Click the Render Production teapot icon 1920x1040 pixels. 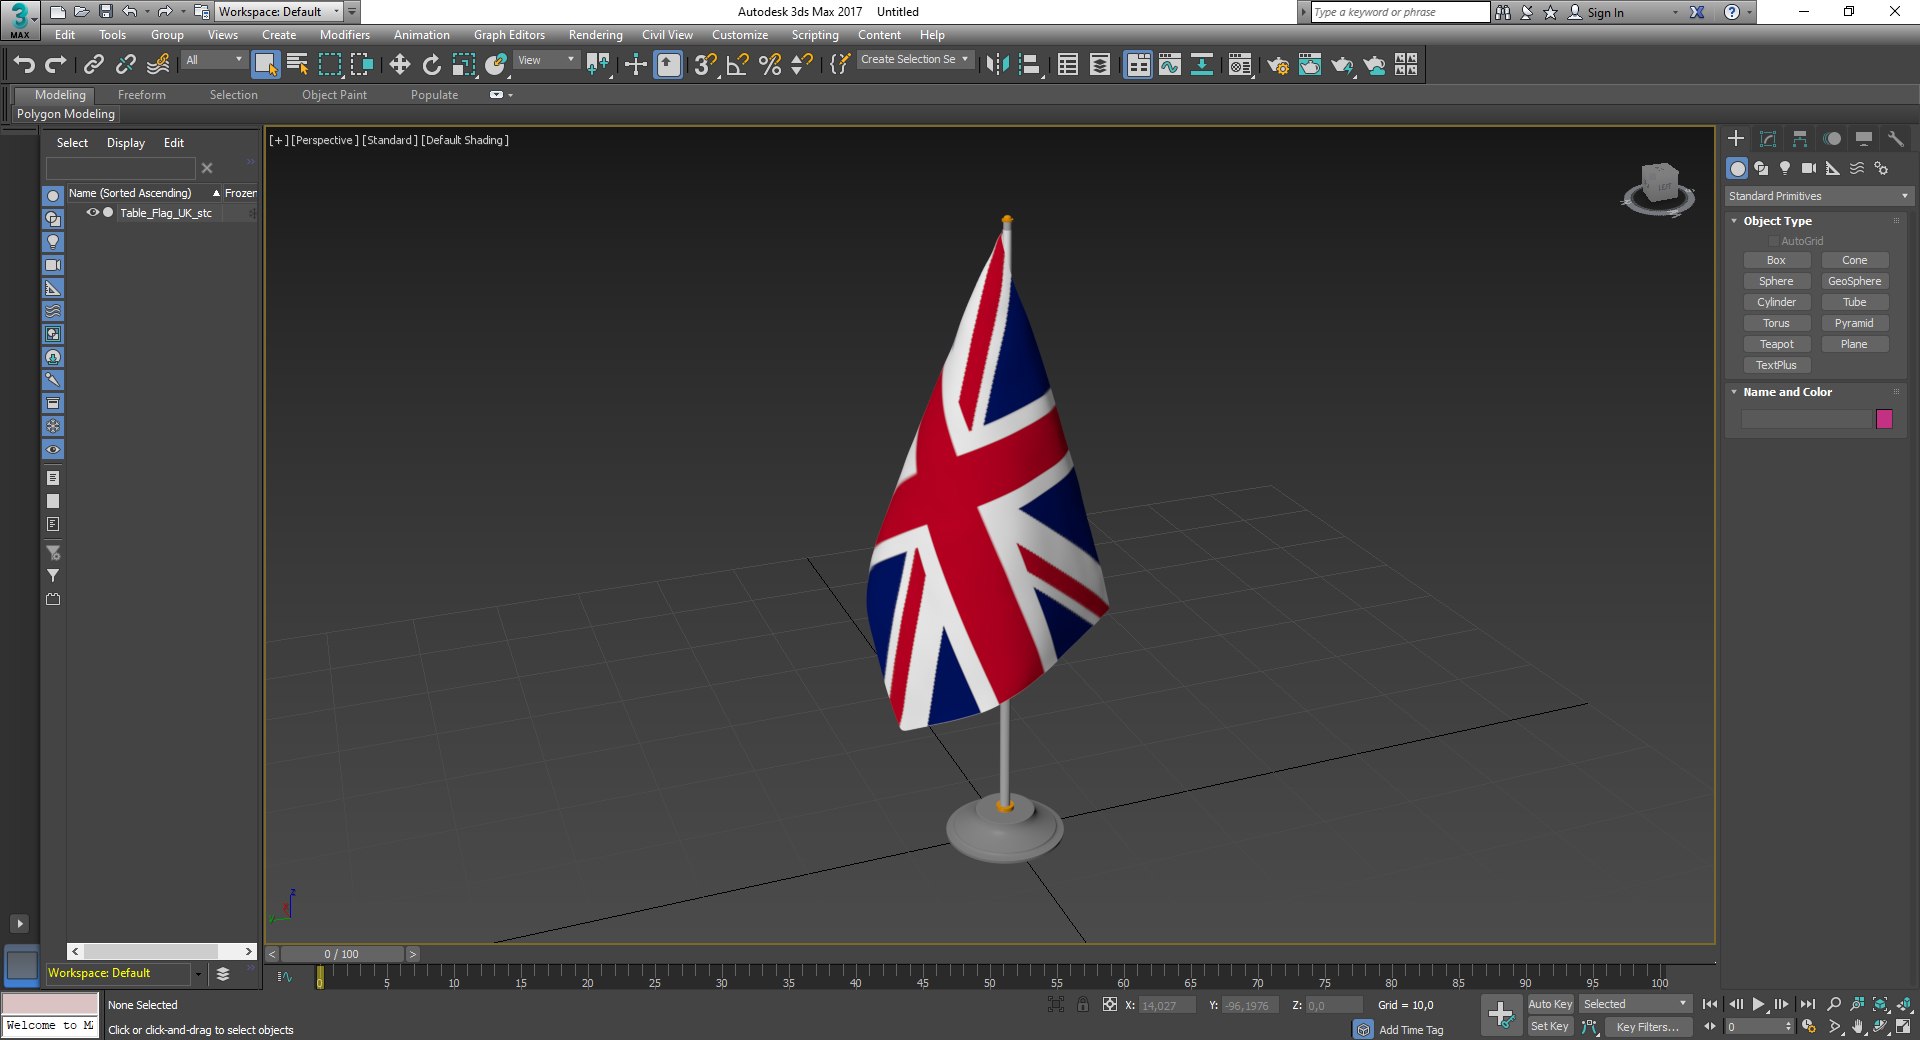tap(1342, 65)
